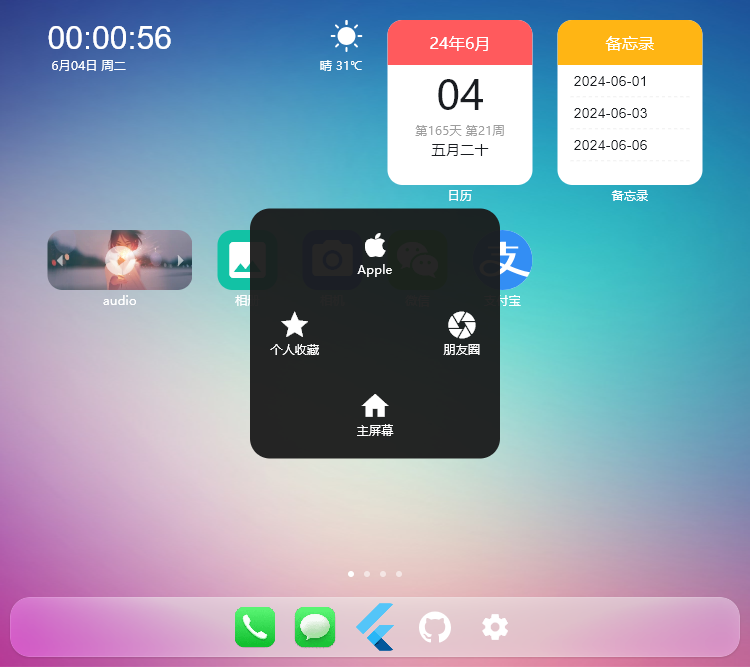Click 第165天 第21周 text
The height and width of the screenshot is (667, 750).
click(460, 131)
